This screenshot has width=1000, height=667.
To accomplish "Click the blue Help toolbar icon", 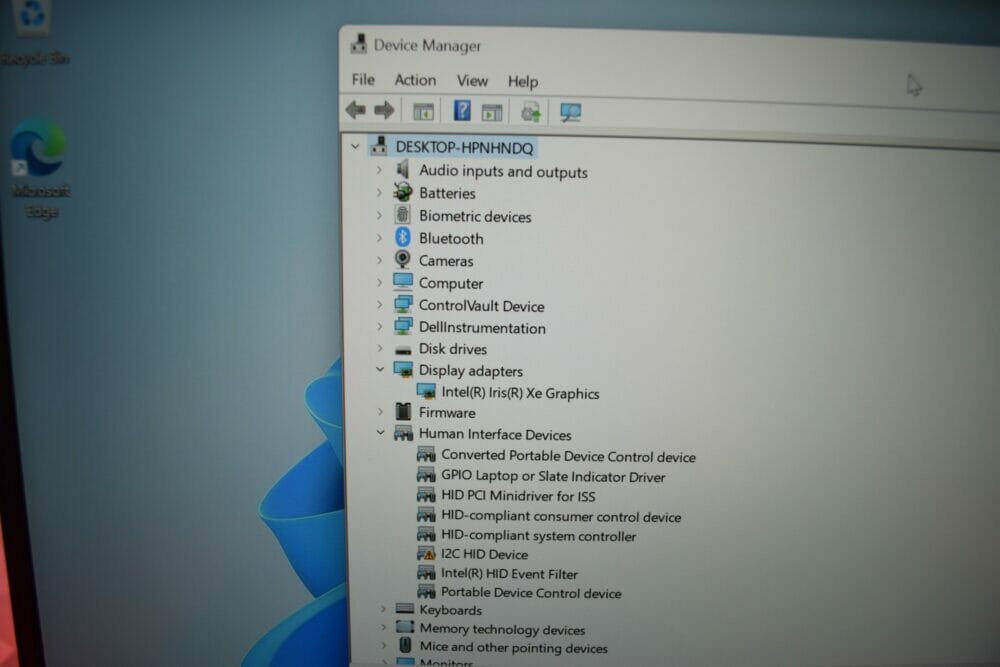I will [462, 111].
